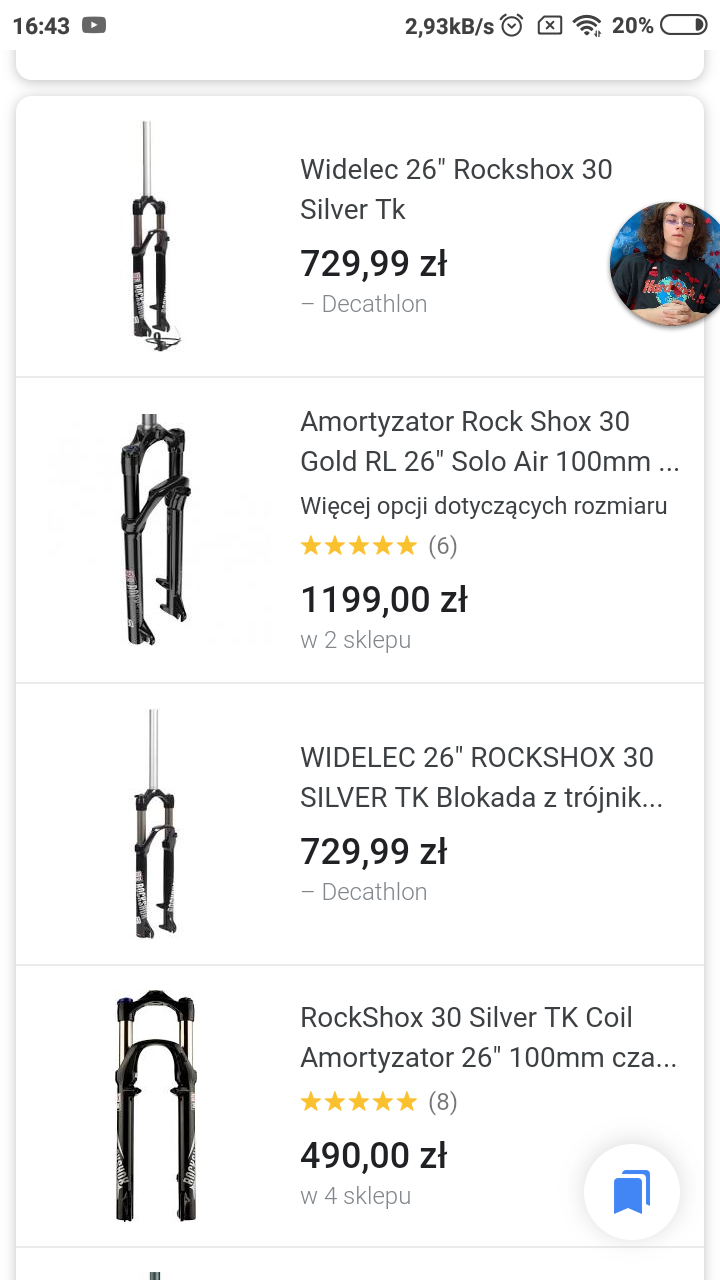This screenshot has width=720, height=1280.
Task: View the 6 reviews star rating
Action: point(378,546)
